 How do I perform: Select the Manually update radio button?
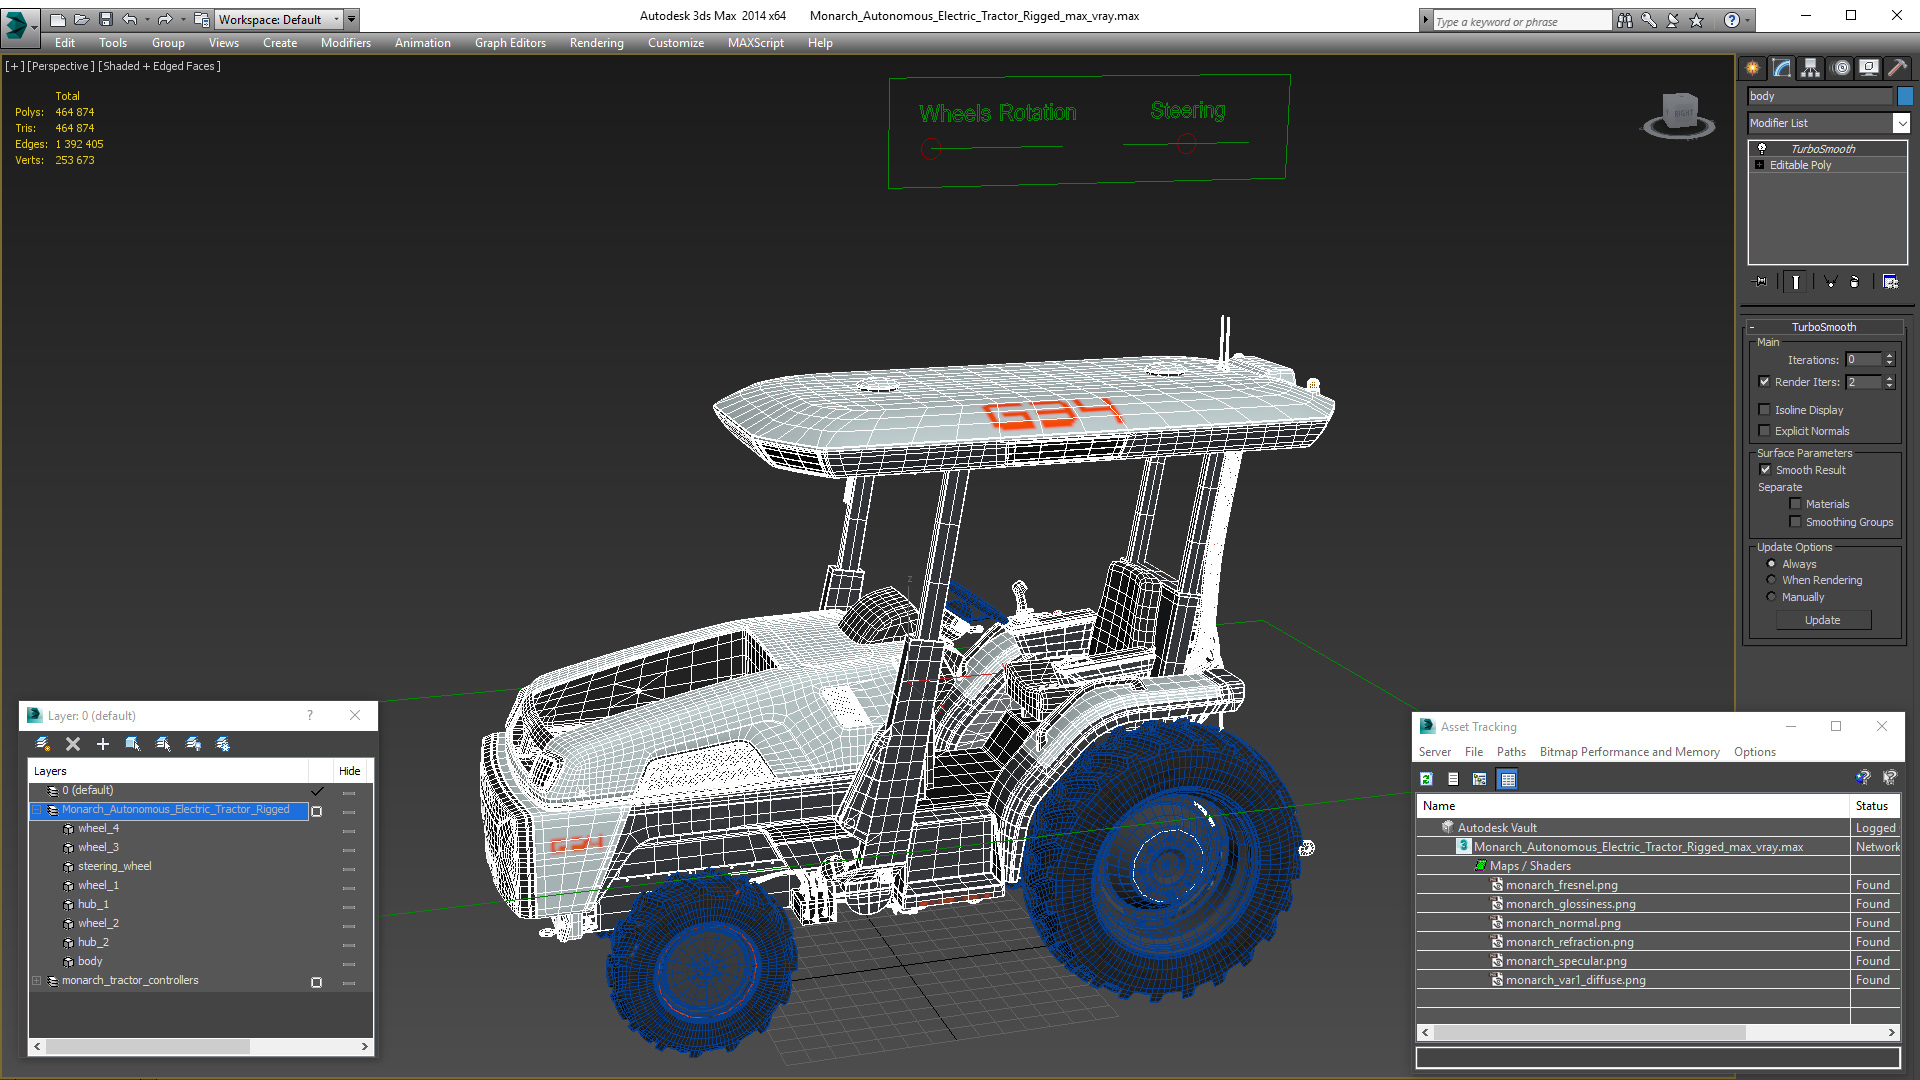(x=1771, y=597)
